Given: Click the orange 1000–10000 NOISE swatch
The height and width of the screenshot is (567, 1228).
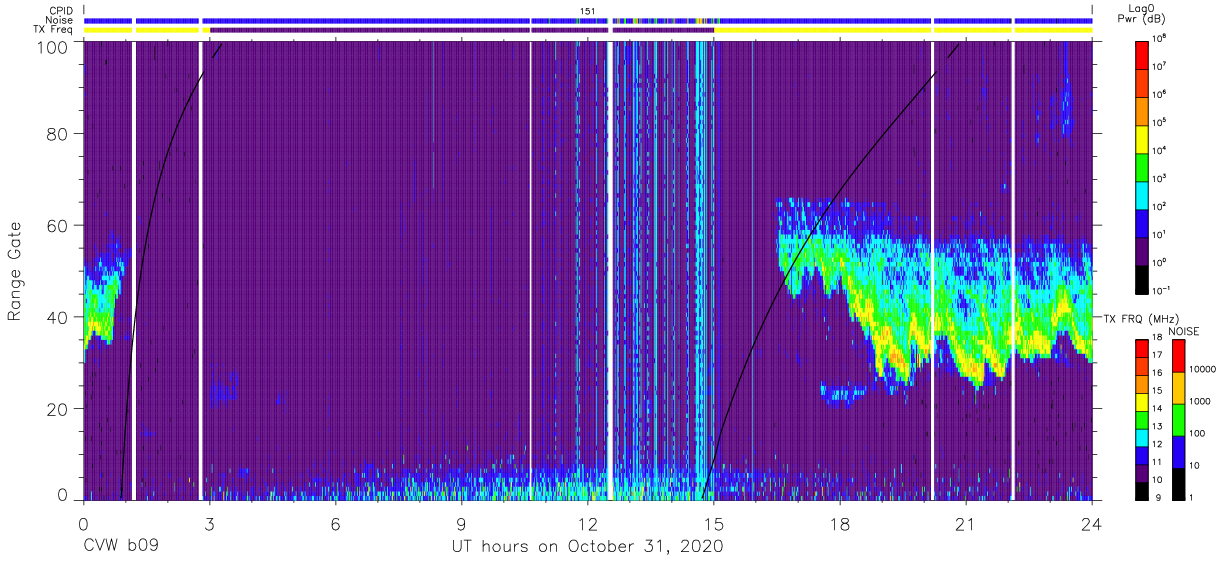Looking at the screenshot, I should pyautogui.click(x=1178, y=388).
